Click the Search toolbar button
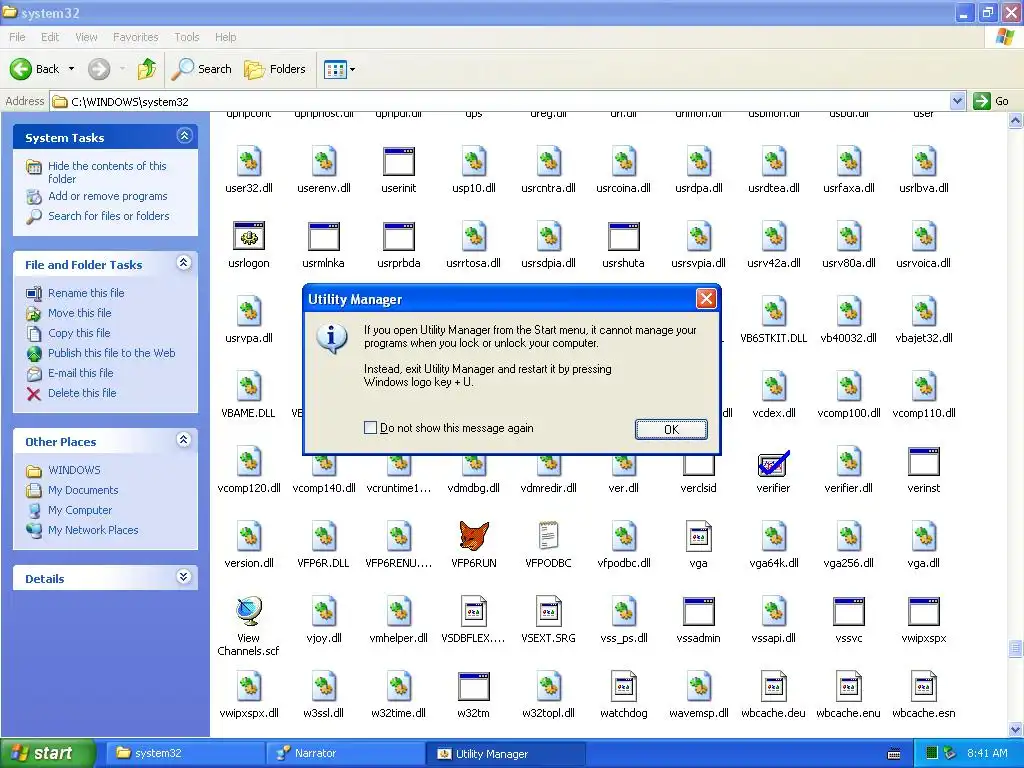This screenshot has width=1024, height=768. tap(201, 69)
